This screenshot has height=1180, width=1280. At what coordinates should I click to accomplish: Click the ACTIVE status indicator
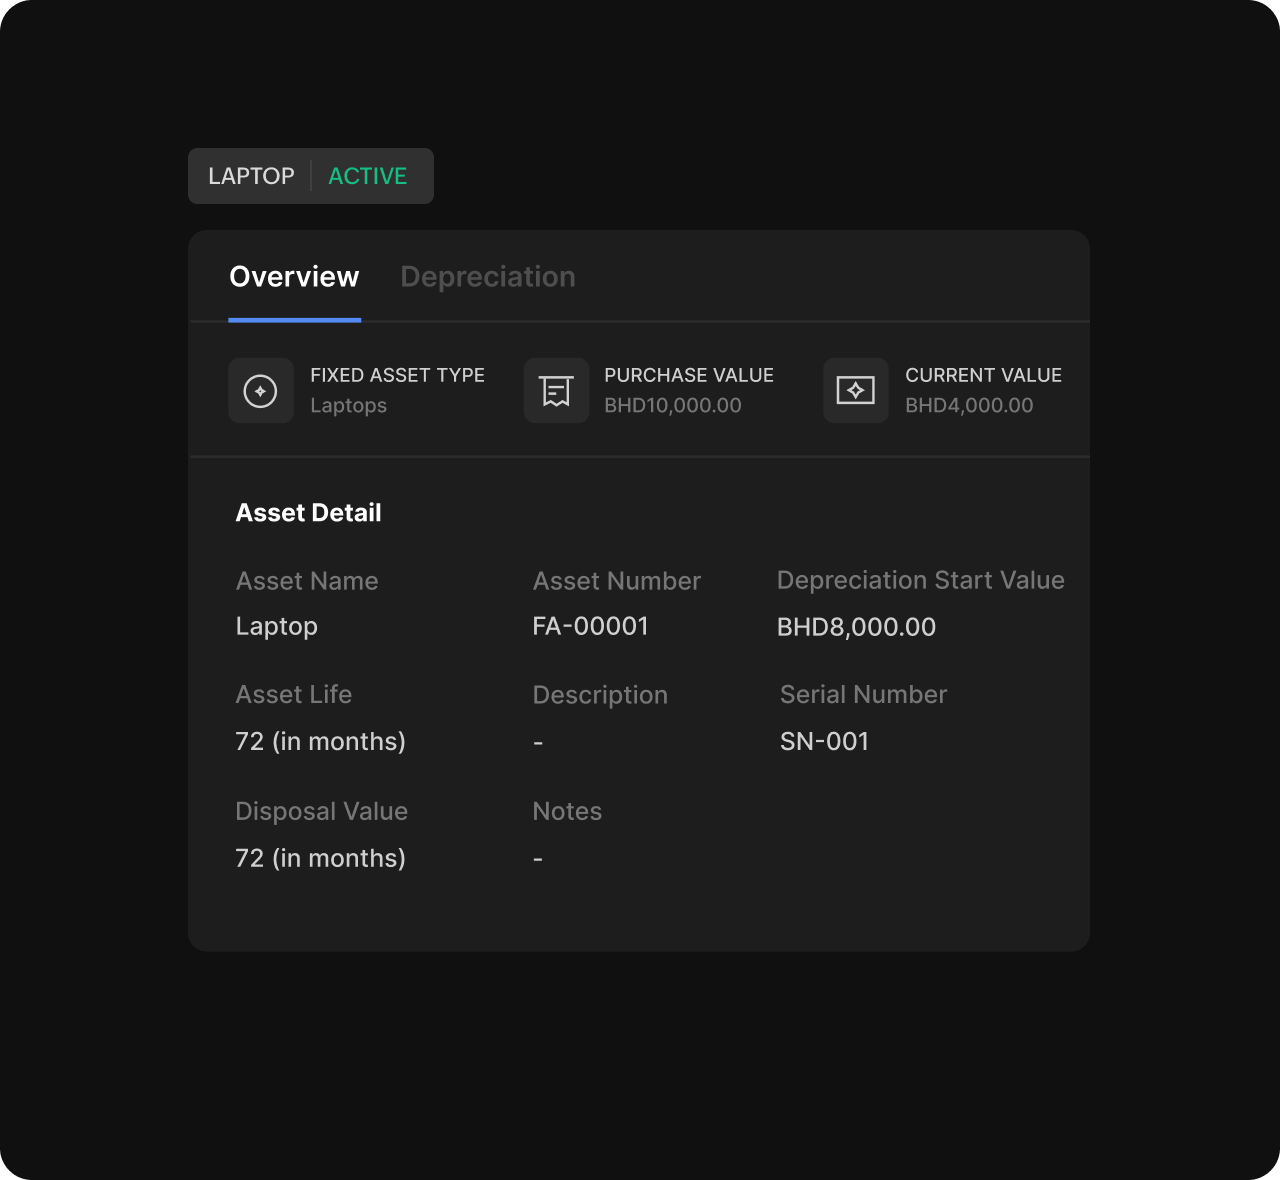[368, 175]
